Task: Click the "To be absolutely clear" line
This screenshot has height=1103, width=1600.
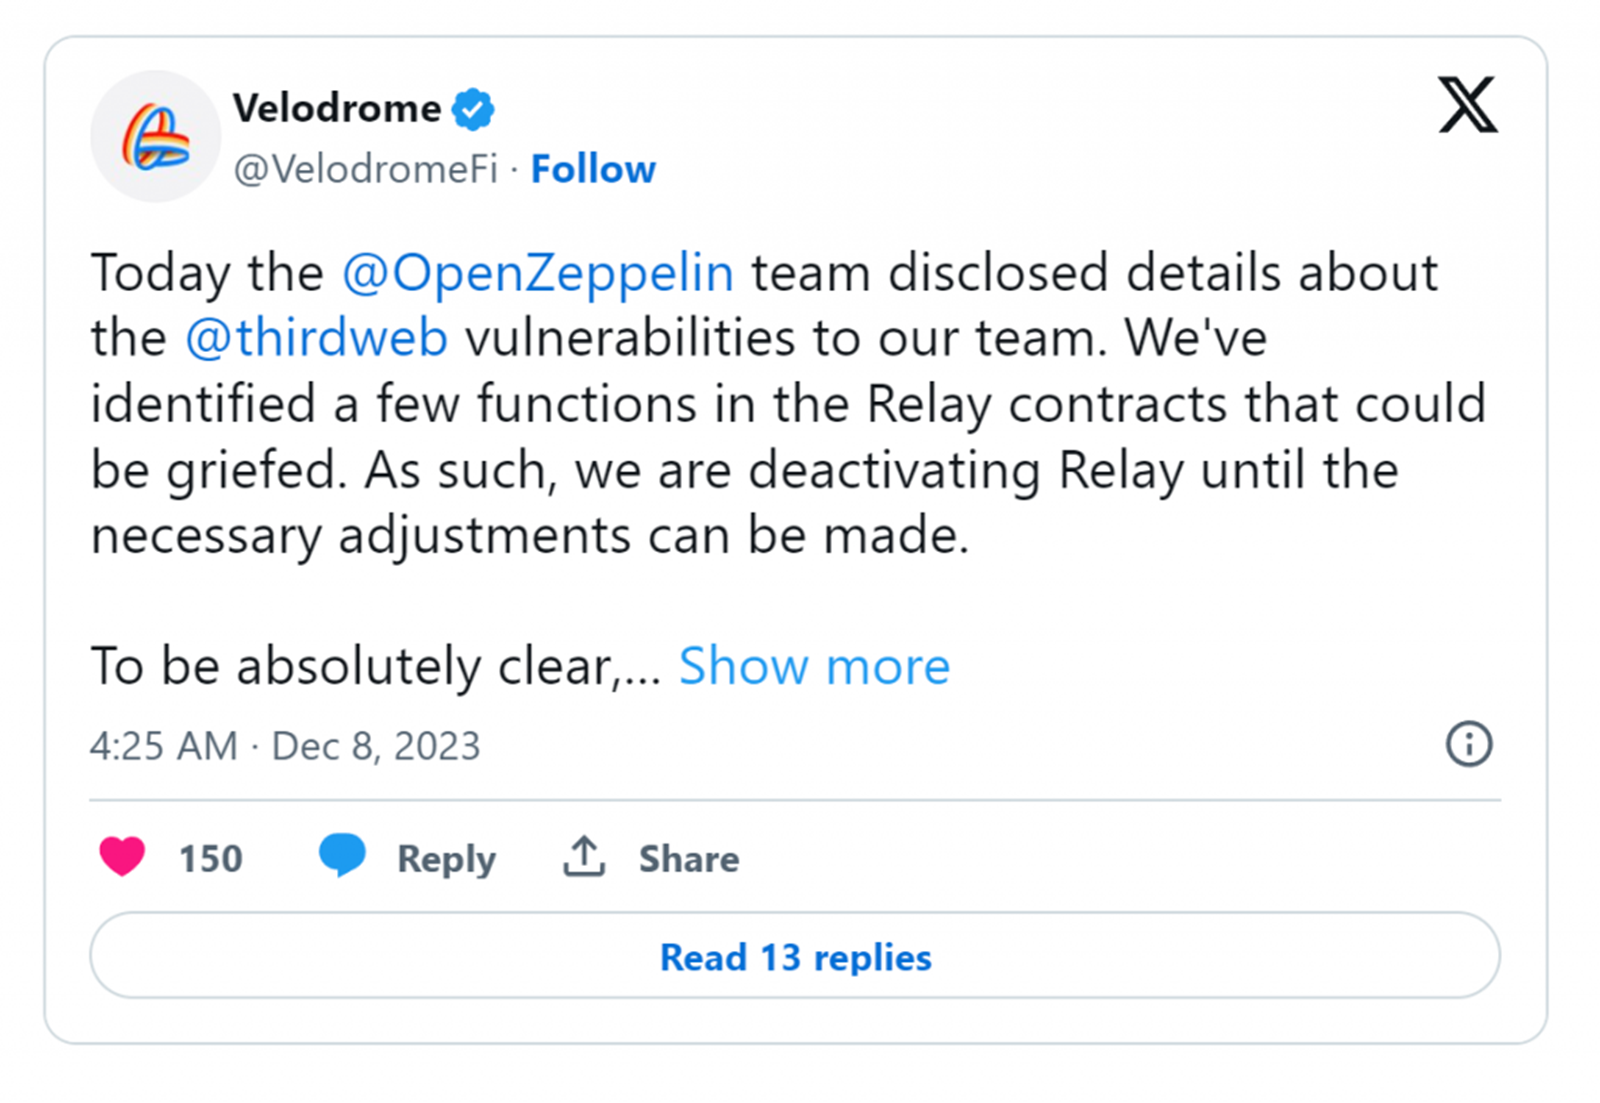Action: point(375,666)
